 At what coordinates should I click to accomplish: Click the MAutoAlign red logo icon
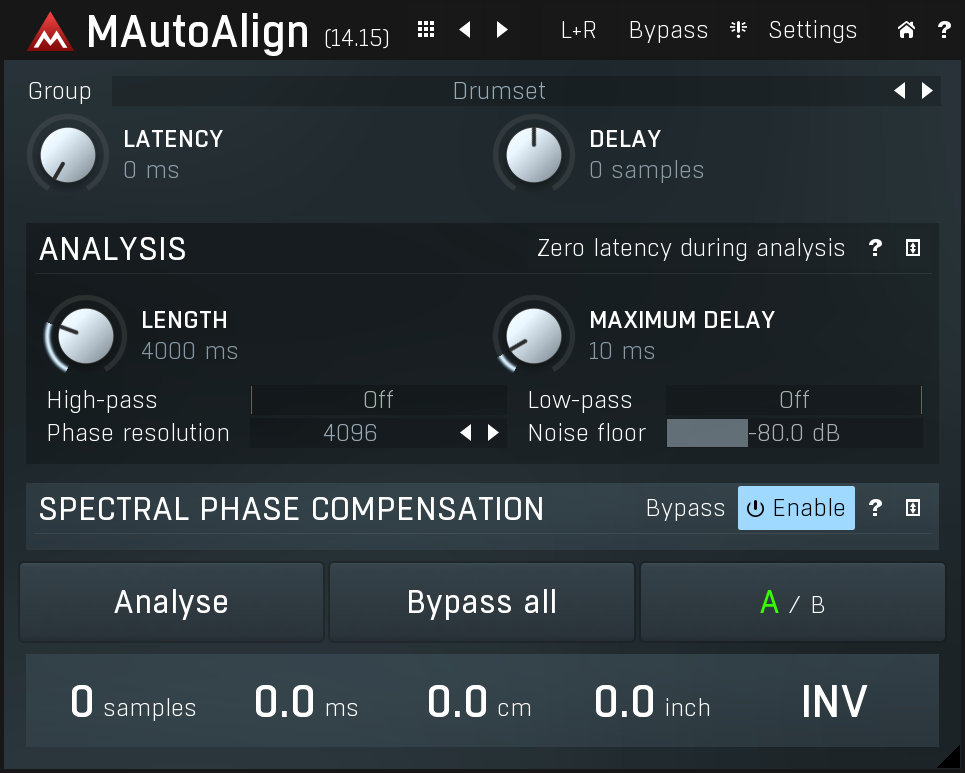(x=51, y=32)
